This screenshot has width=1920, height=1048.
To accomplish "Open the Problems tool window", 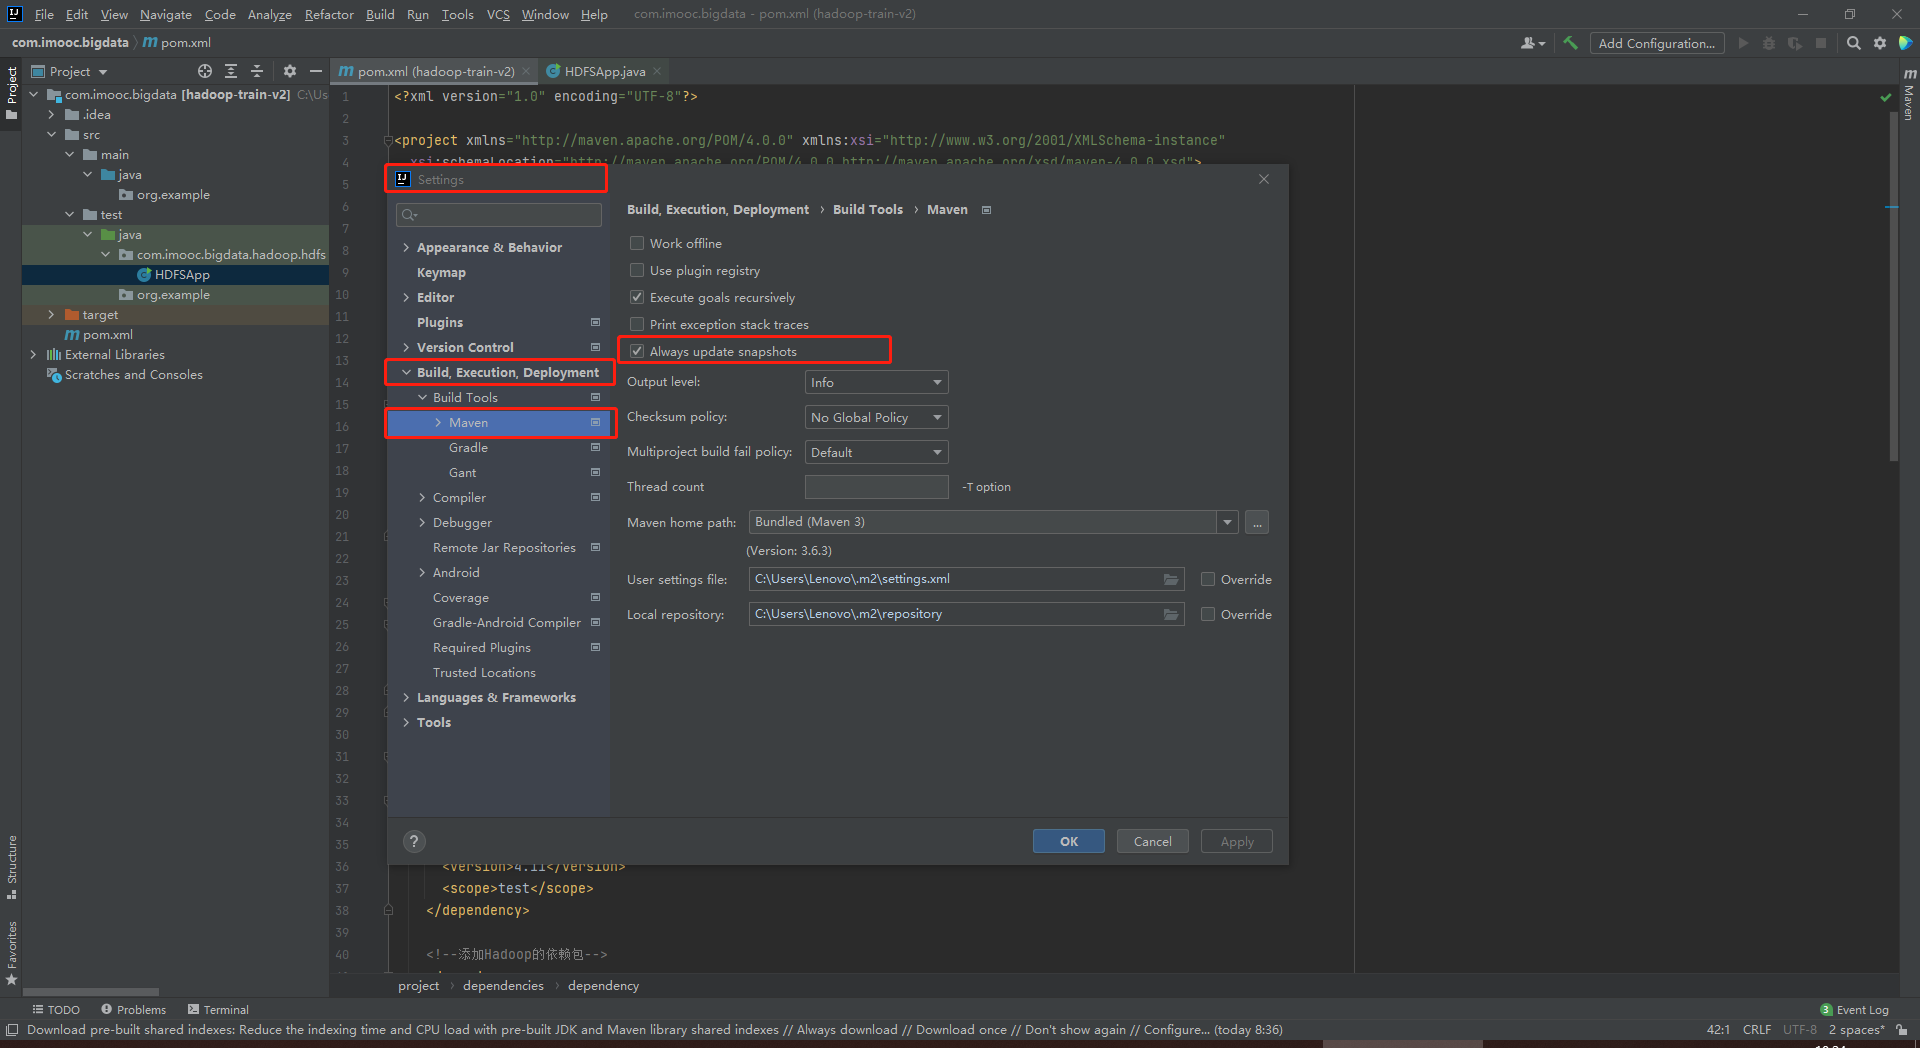I will tap(134, 1010).
